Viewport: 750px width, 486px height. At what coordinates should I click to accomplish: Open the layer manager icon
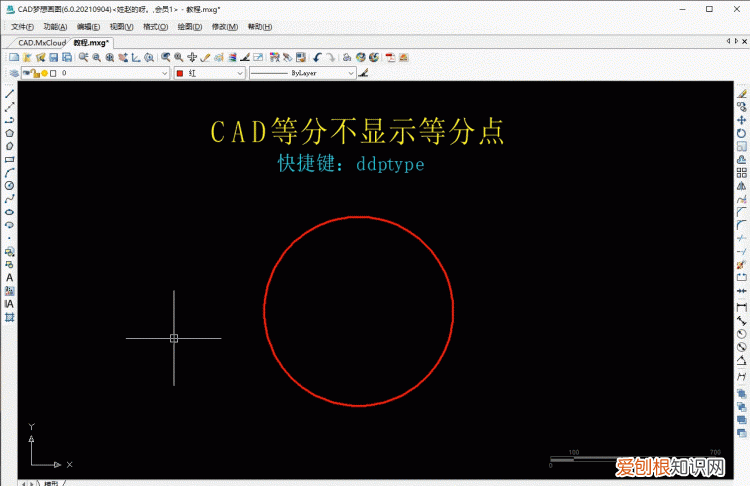coord(14,73)
